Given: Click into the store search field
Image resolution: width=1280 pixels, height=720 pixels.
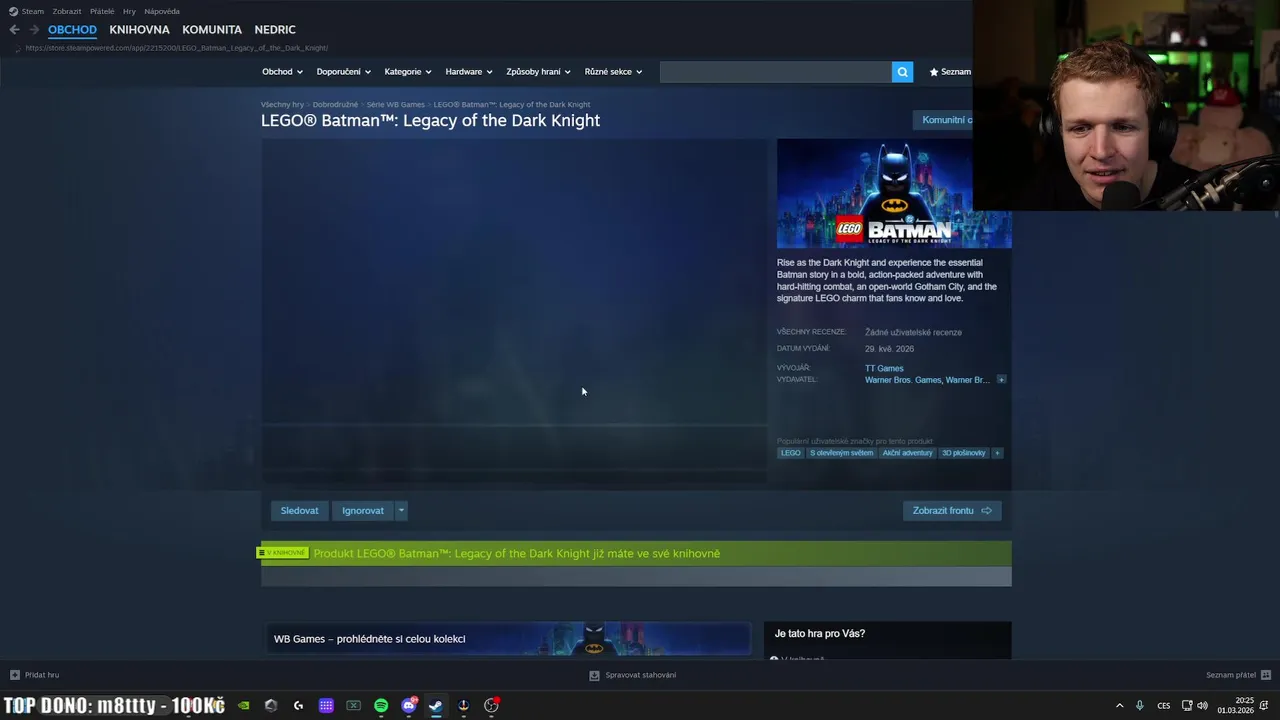Looking at the screenshot, I should point(775,72).
